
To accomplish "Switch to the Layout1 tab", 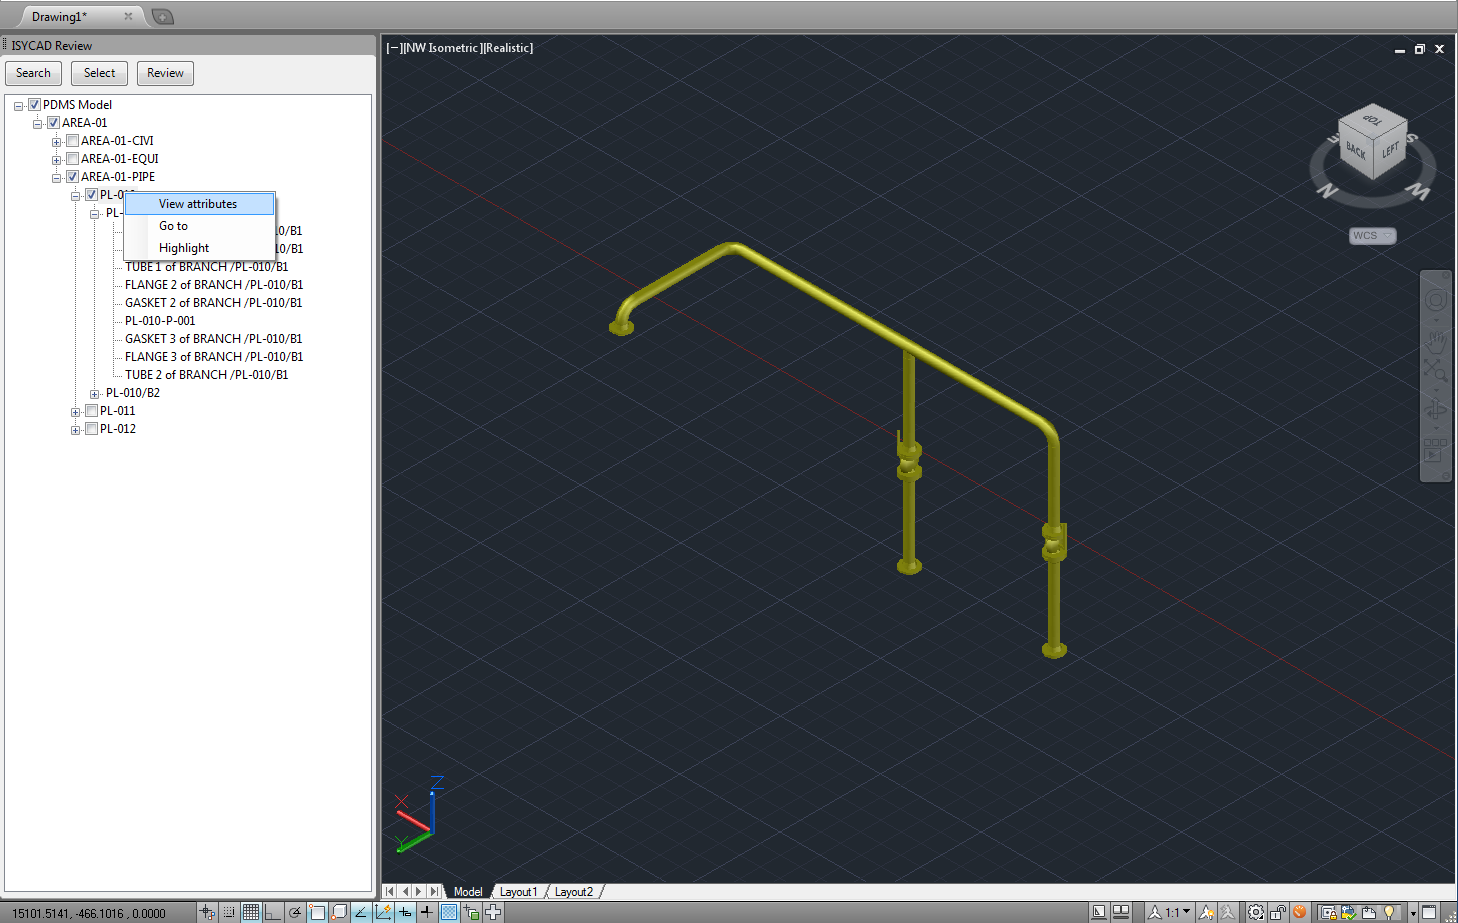I will click(x=518, y=892).
